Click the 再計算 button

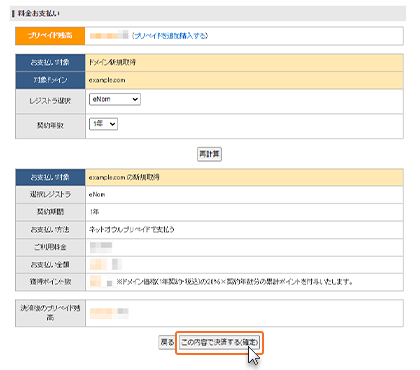pos(209,154)
